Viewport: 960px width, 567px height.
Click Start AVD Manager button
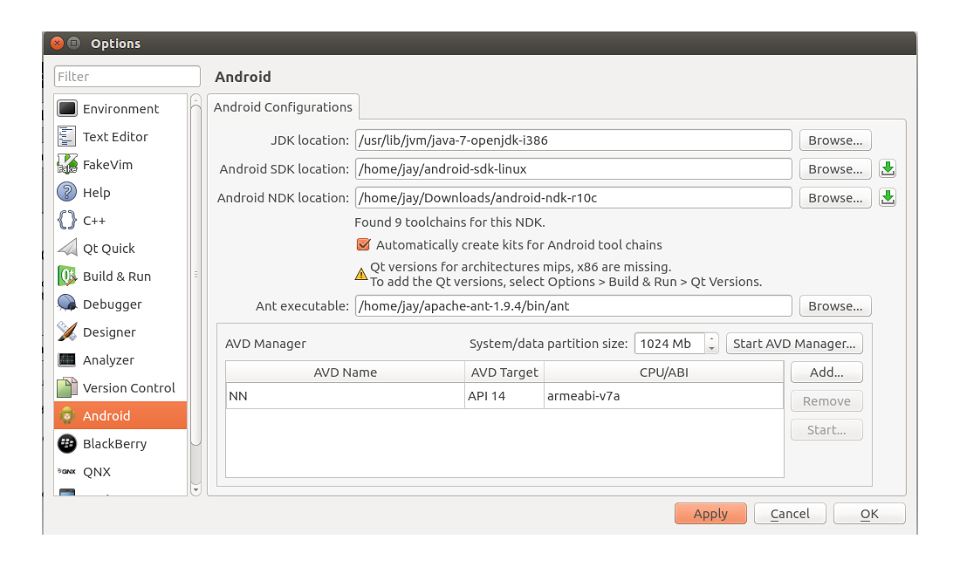point(794,344)
